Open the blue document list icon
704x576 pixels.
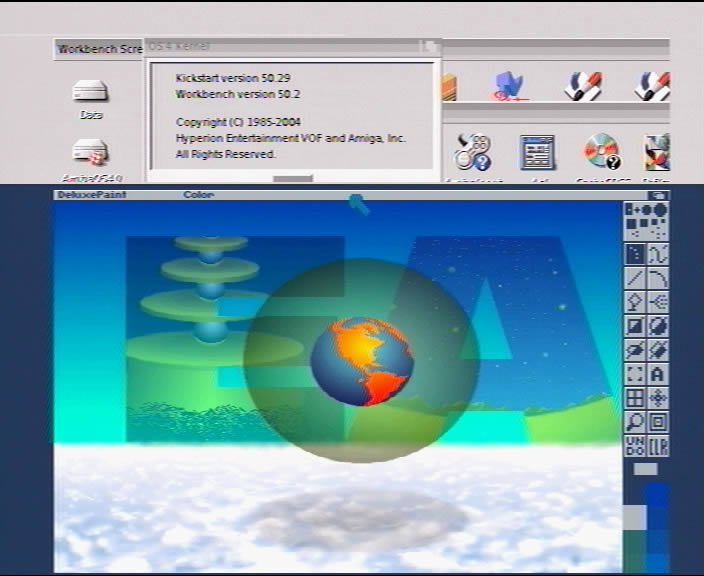537,152
